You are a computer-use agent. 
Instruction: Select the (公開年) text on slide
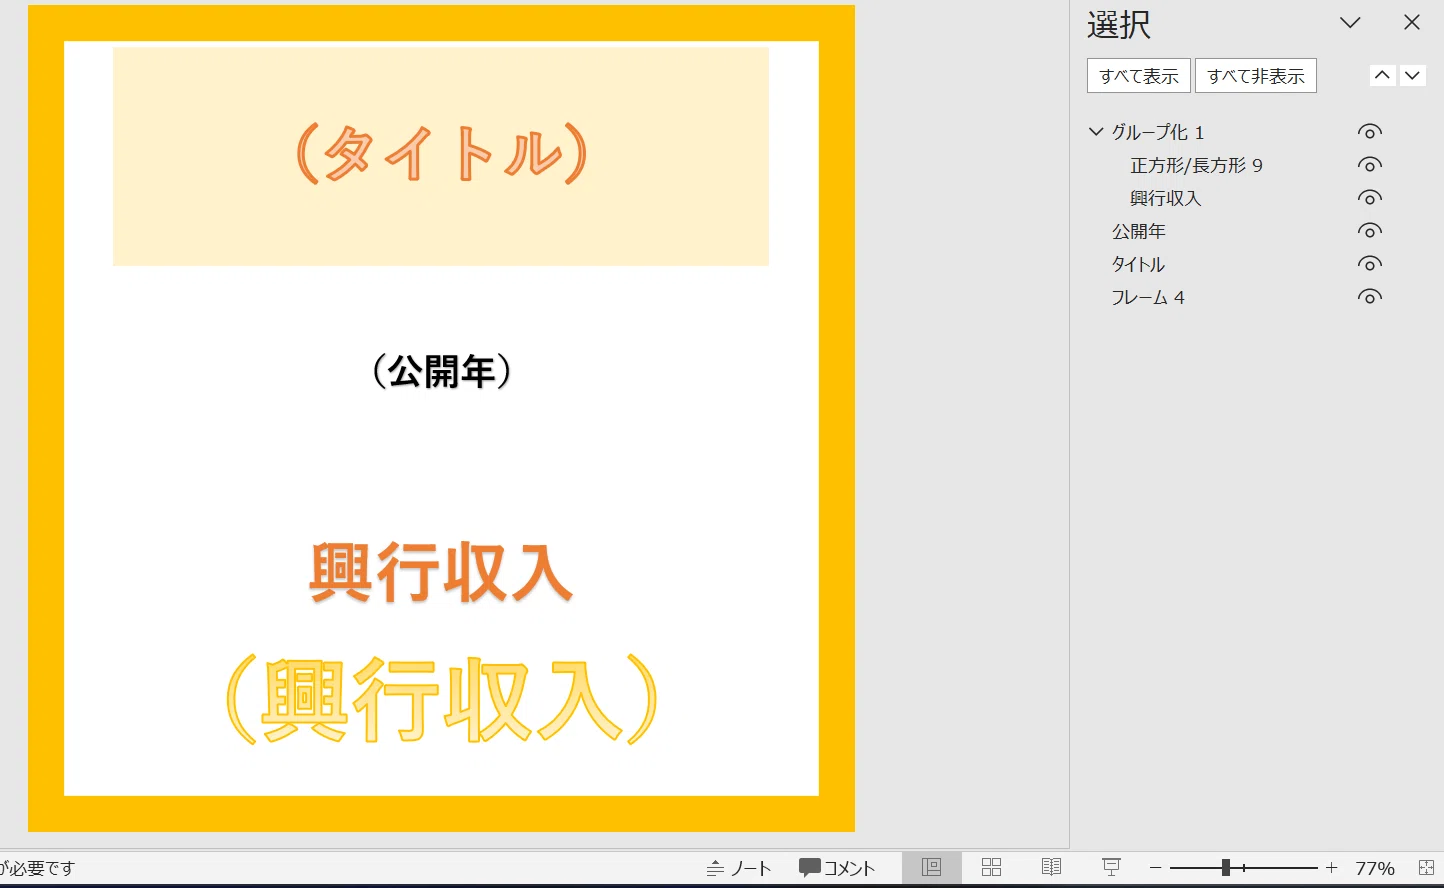coord(441,372)
